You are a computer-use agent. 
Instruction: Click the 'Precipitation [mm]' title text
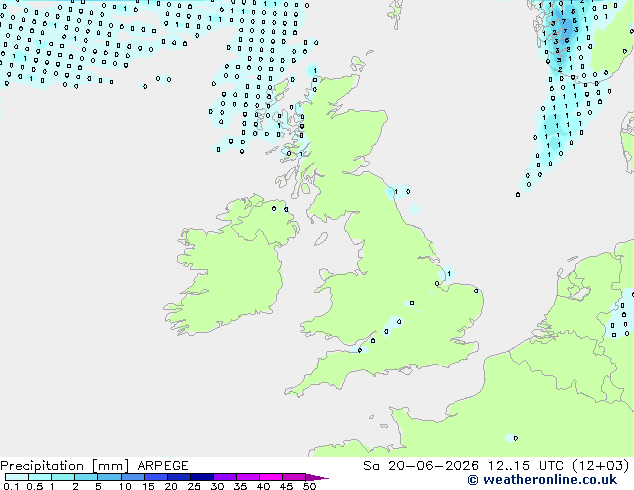(x=65, y=466)
